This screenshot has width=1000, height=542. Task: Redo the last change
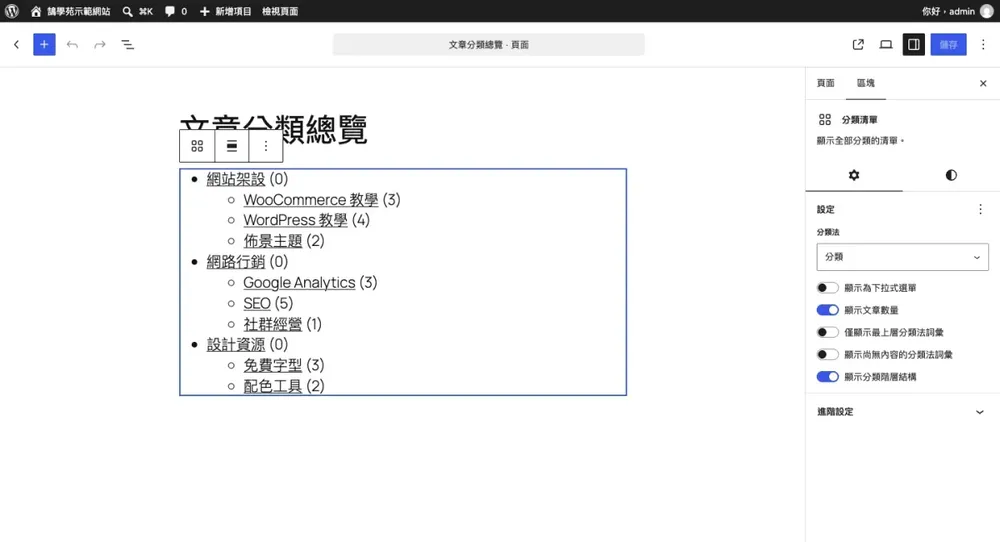(99, 45)
